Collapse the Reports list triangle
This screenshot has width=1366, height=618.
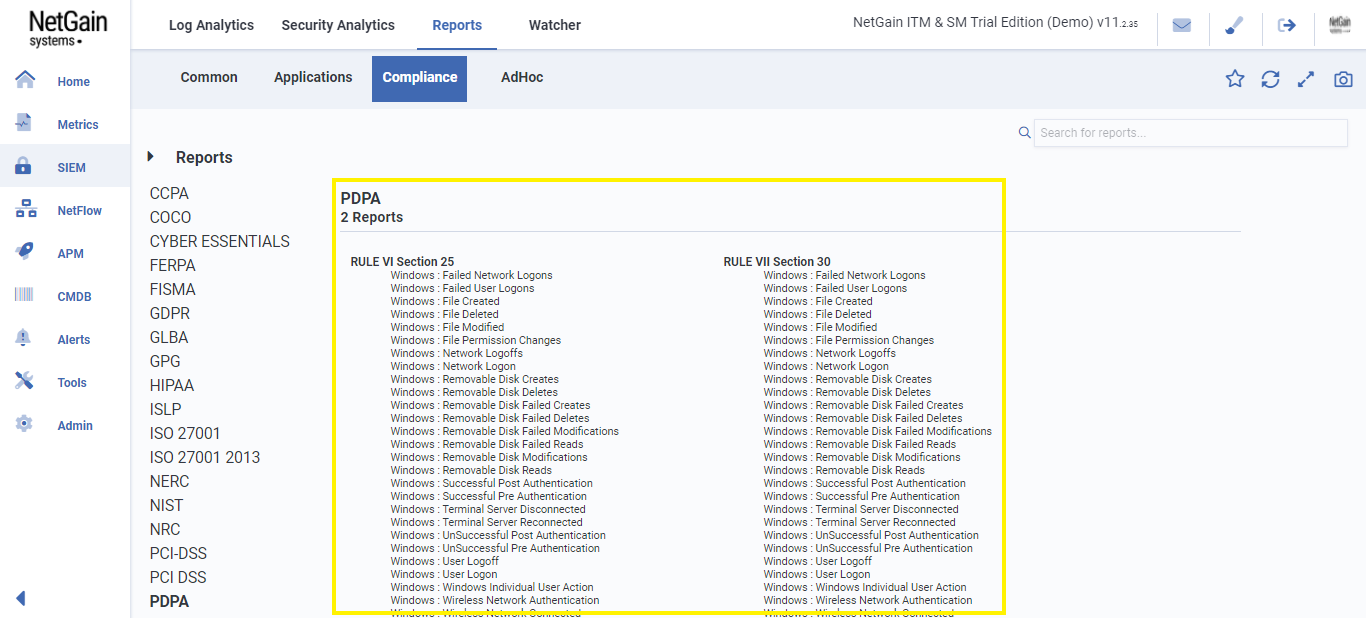pyautogui.click(x=151, y=156)
